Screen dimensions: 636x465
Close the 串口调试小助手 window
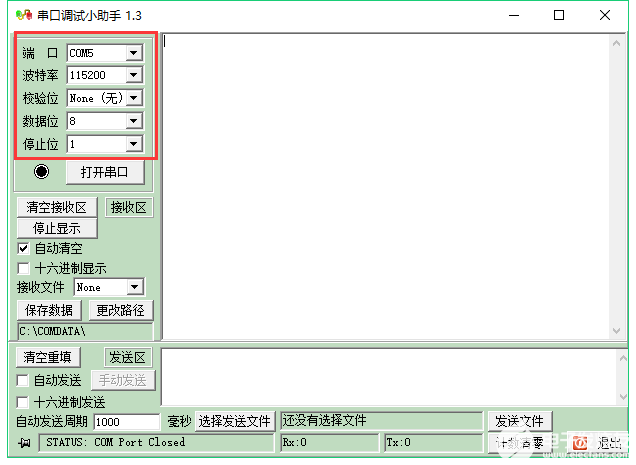click(x=605, y=15)
